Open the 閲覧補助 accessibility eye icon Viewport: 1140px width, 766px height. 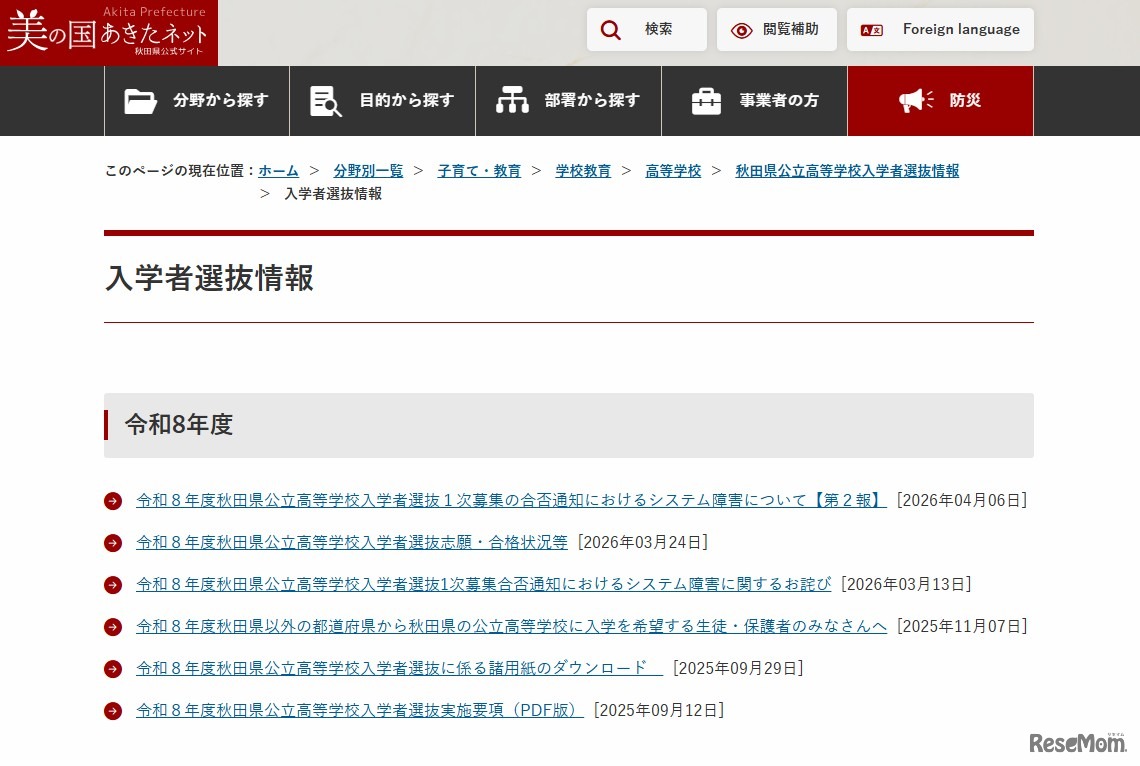pos(741,29)
